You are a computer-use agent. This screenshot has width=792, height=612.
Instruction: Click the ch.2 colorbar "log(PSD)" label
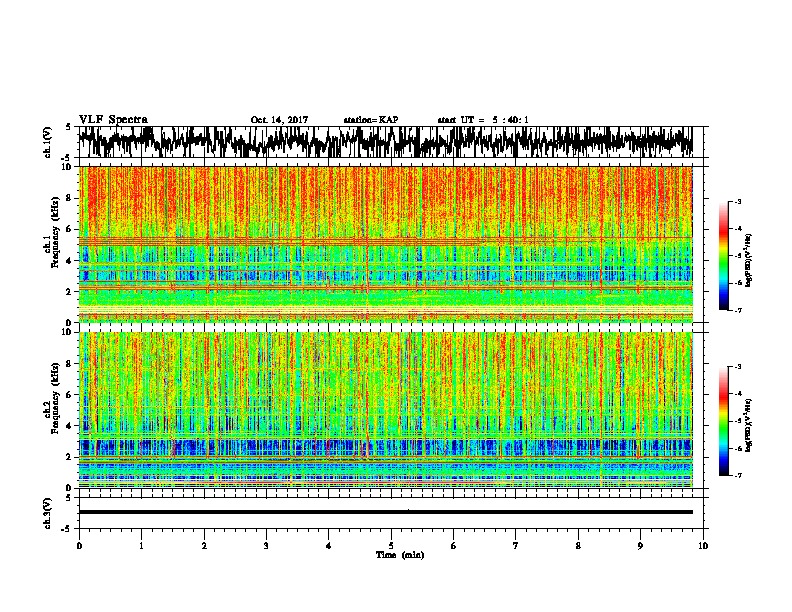coord(748,425)
